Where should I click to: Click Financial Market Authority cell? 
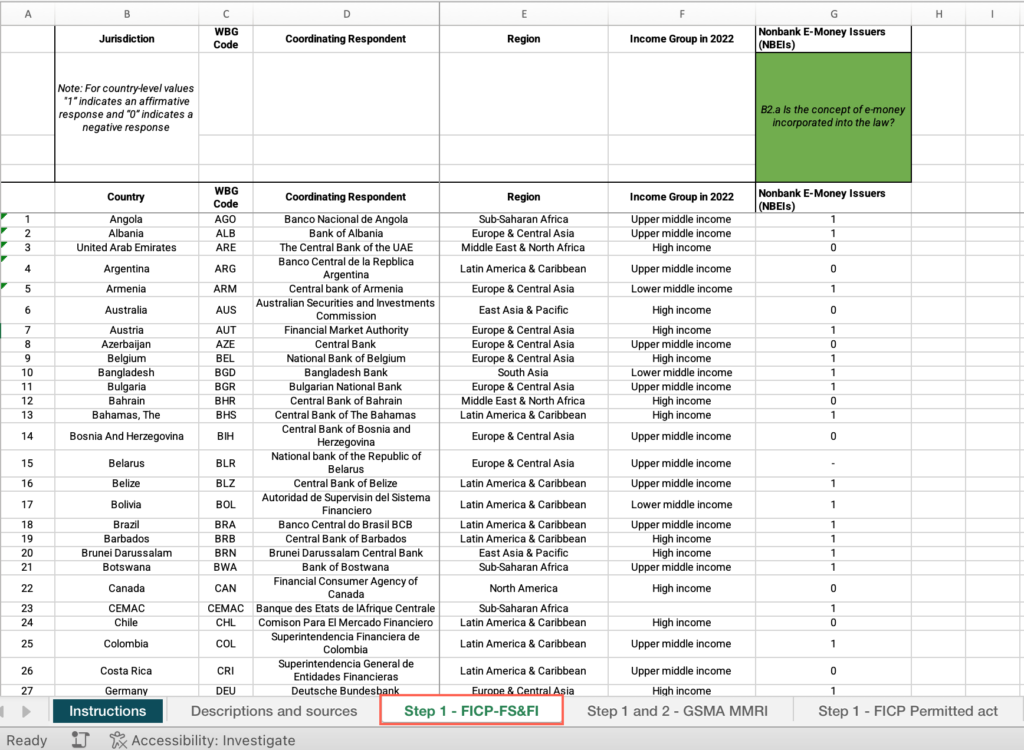[x=346, y=331]
